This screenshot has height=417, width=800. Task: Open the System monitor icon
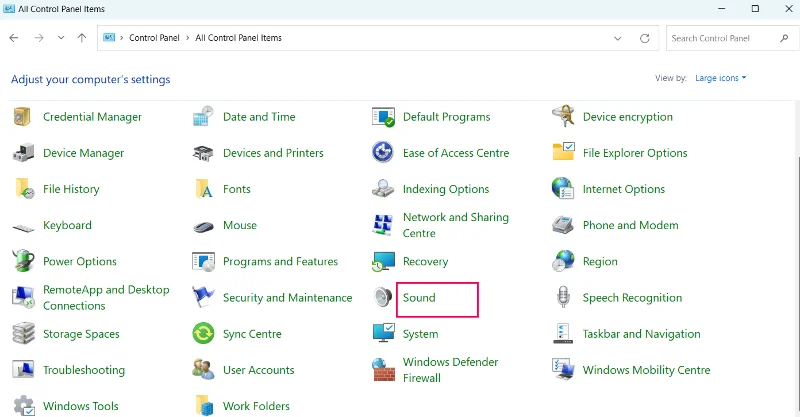tap(384, 333)
